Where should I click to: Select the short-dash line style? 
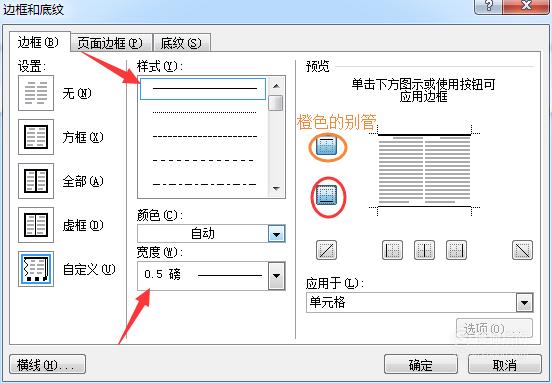click(x=205, y=136)
